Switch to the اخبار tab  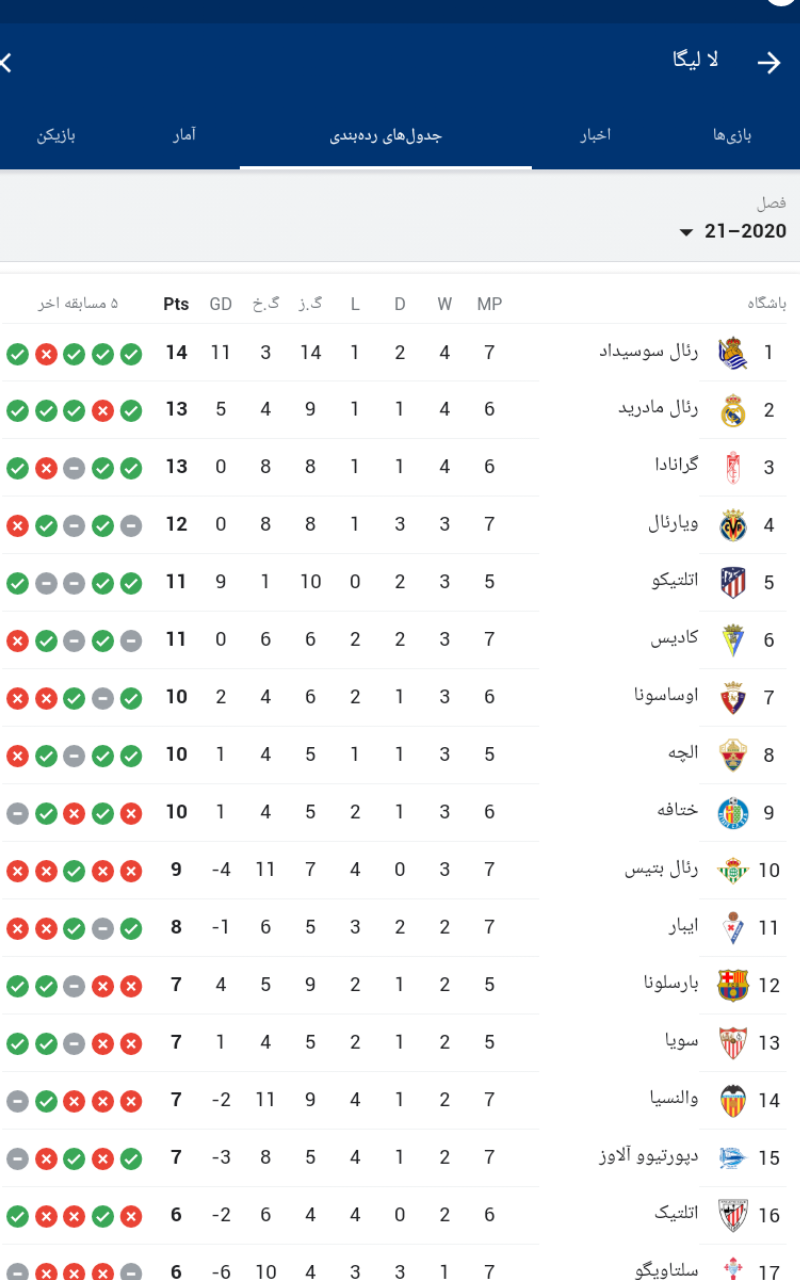(596, 135)
